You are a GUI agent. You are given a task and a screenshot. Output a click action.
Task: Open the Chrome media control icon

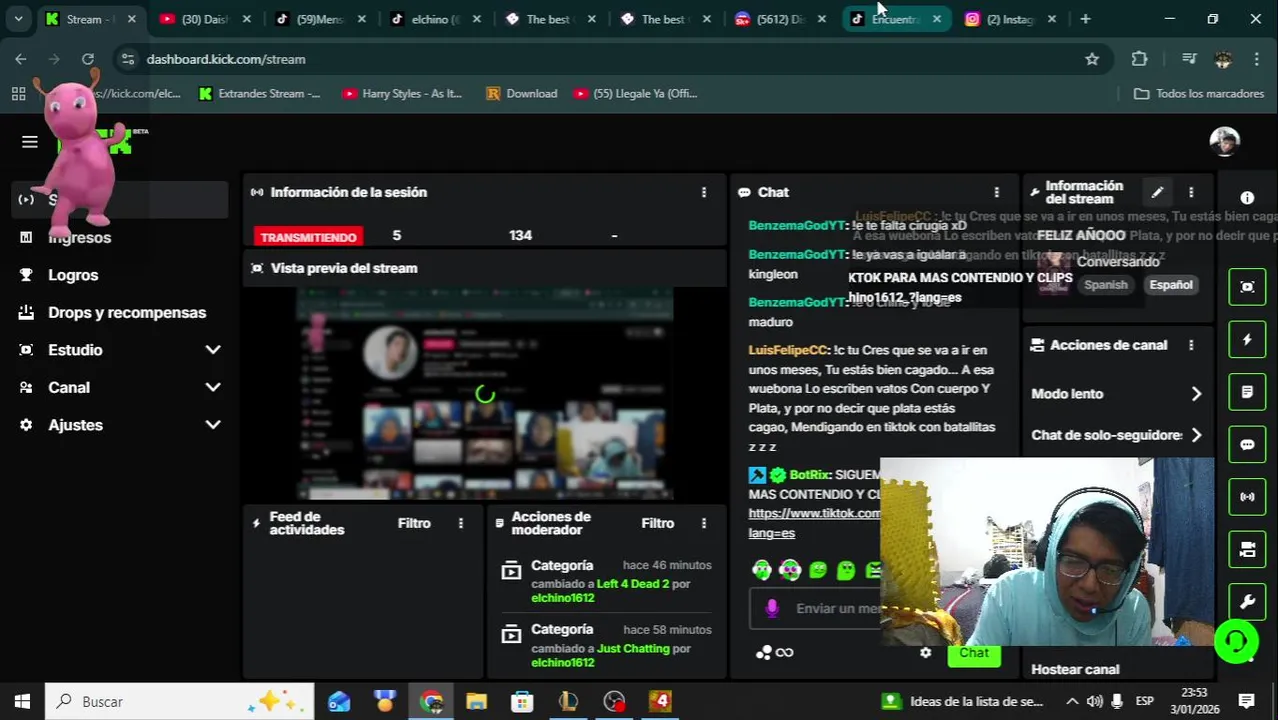pos(1189,59)
